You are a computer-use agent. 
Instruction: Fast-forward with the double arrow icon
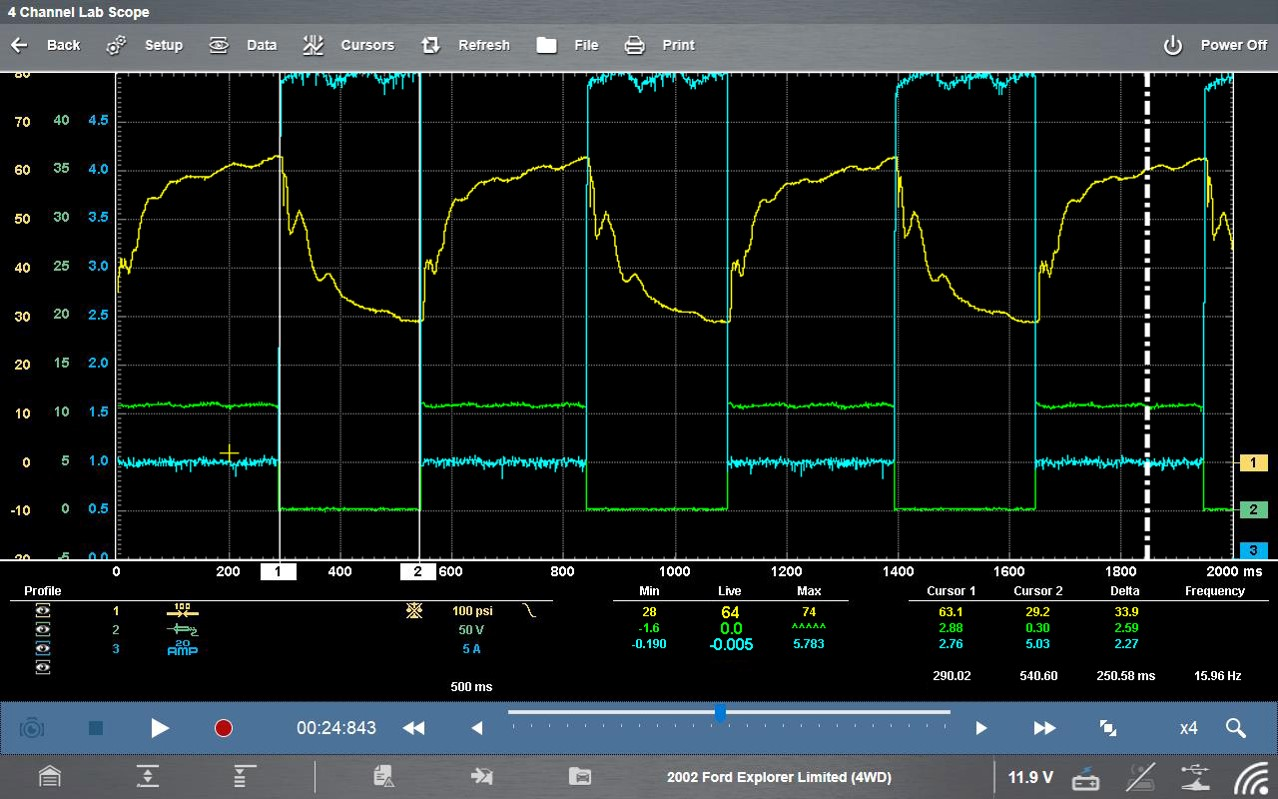click(x=1044, y=728)
